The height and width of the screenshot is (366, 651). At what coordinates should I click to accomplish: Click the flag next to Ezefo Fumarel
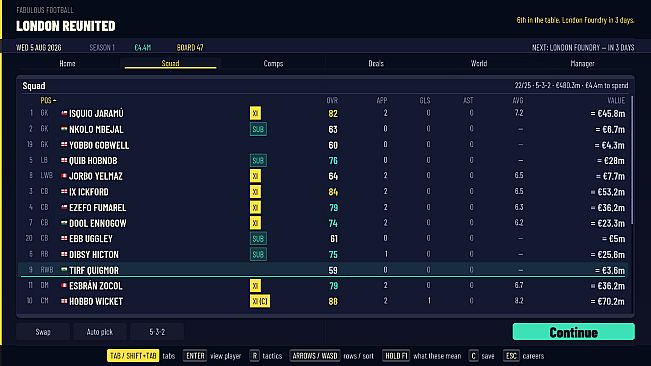(64, 207)
